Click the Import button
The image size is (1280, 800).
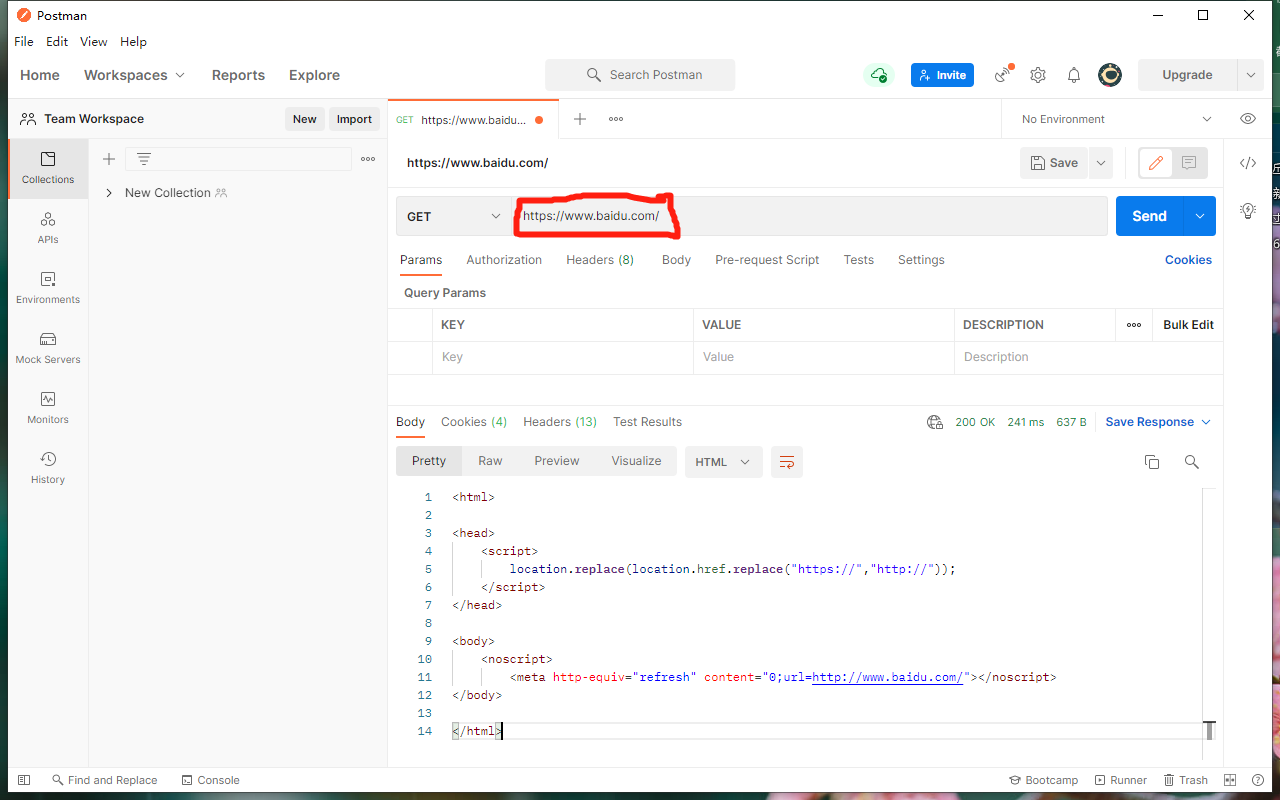coord(354,119)
